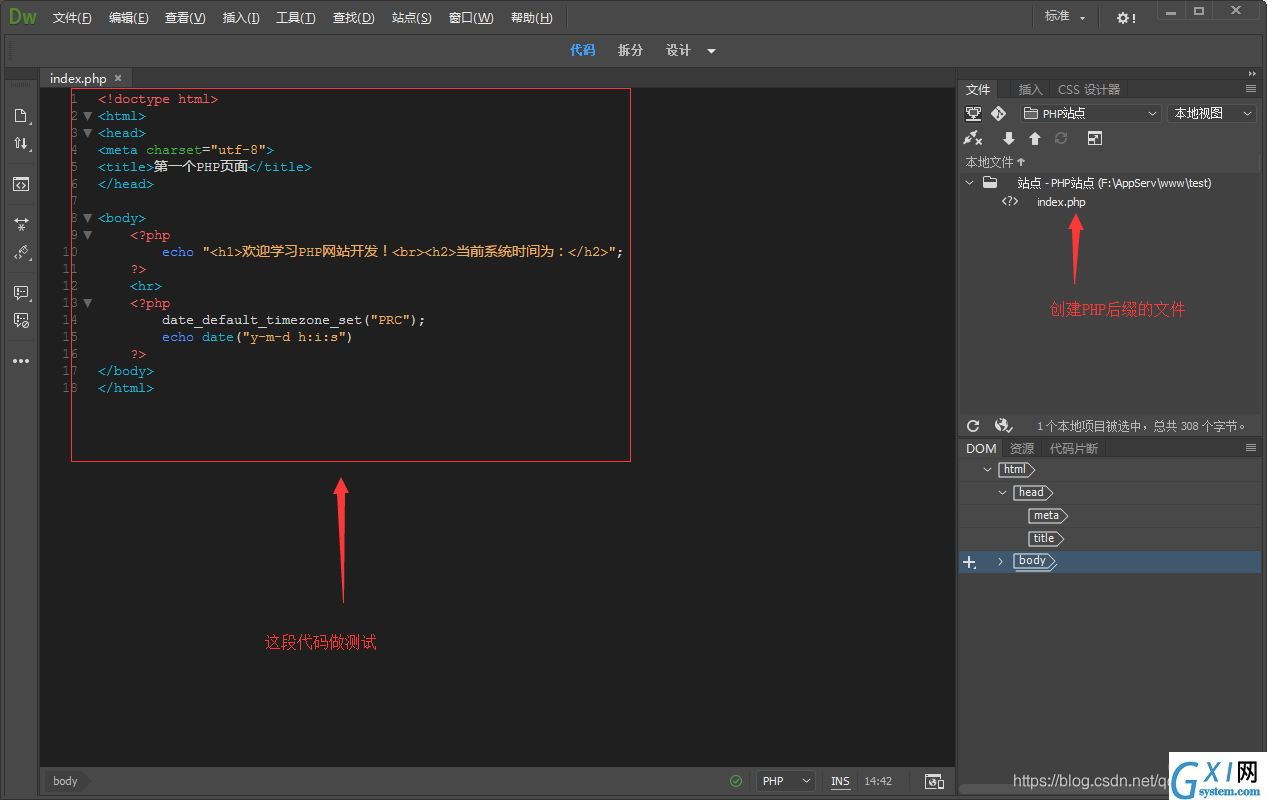Open the view mode dropdown arrow beside 设计
Viewport: 1267px width, 800px height.
pyautogui.click(x=712, y=51)
